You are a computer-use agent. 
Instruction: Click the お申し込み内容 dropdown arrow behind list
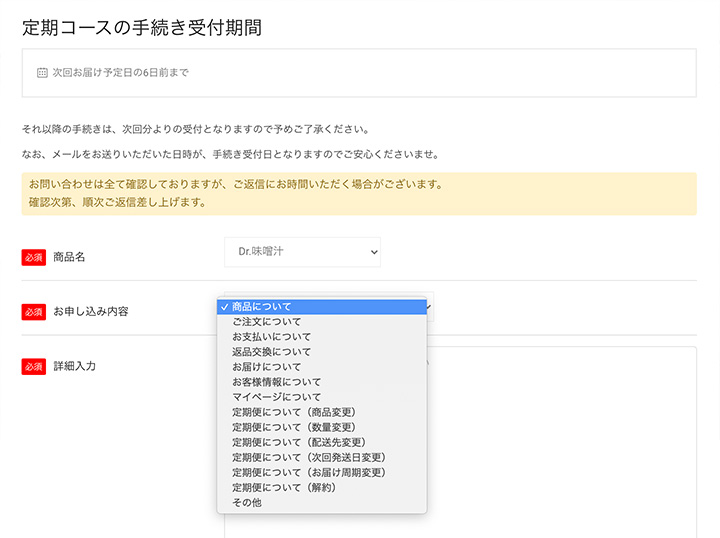429,307
